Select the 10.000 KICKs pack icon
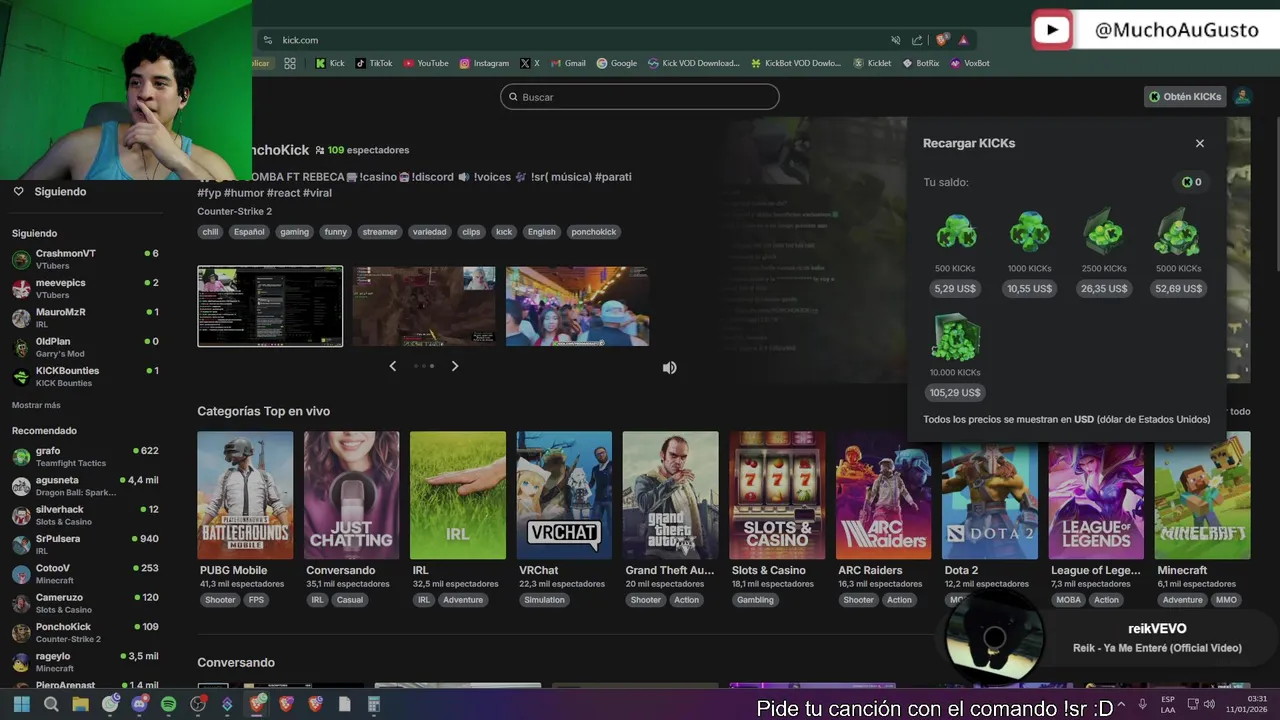 click(x=955, y=338)
